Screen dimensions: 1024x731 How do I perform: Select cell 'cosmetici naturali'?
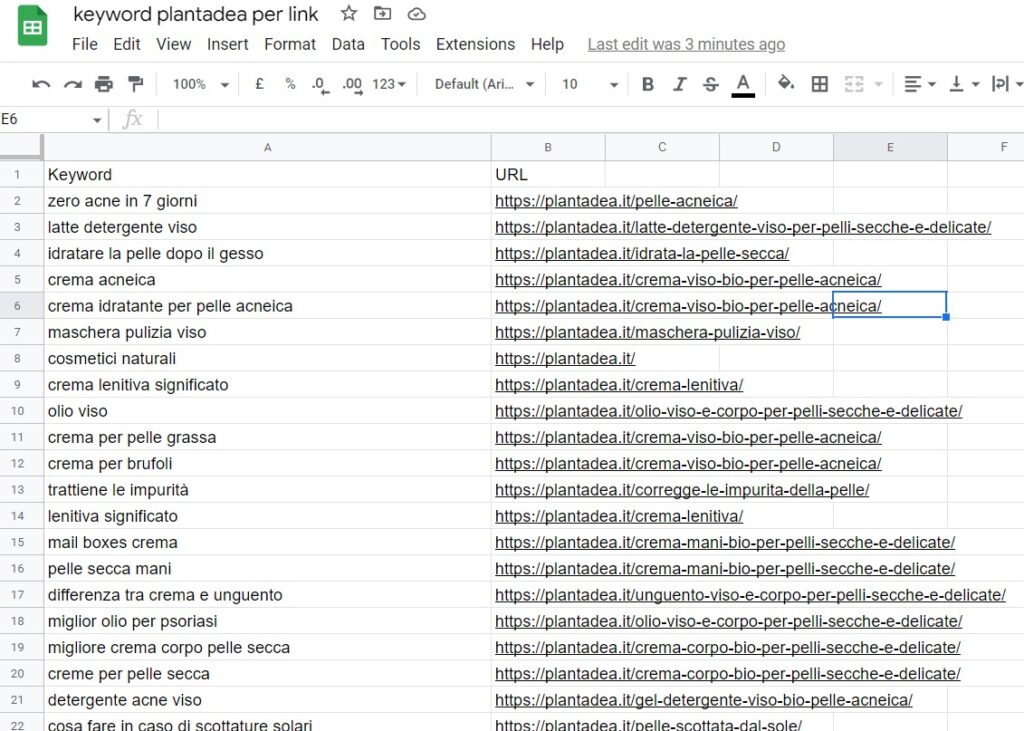pyautogui.click(x=267, y=359)
